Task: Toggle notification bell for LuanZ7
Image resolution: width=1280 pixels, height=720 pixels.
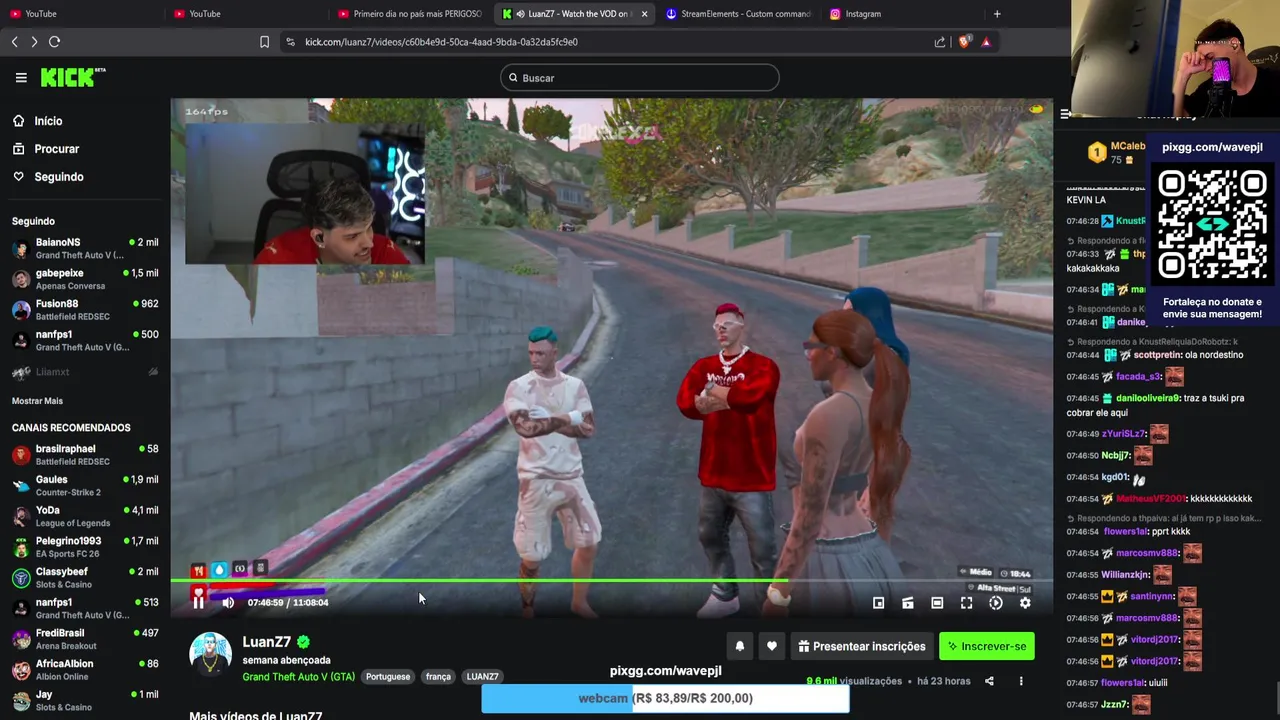Action: click(740, 646)
